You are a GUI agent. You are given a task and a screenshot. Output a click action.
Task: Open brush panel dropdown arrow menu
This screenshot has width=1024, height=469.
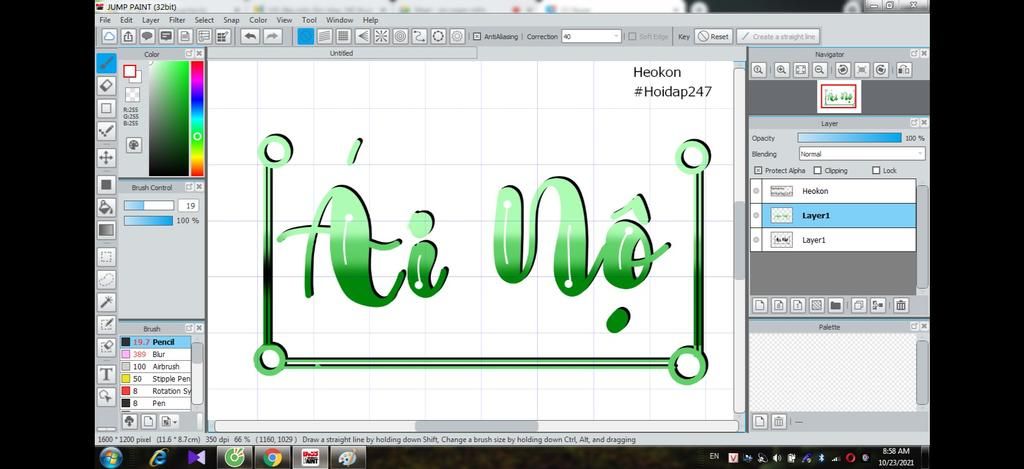coord(168,421)
